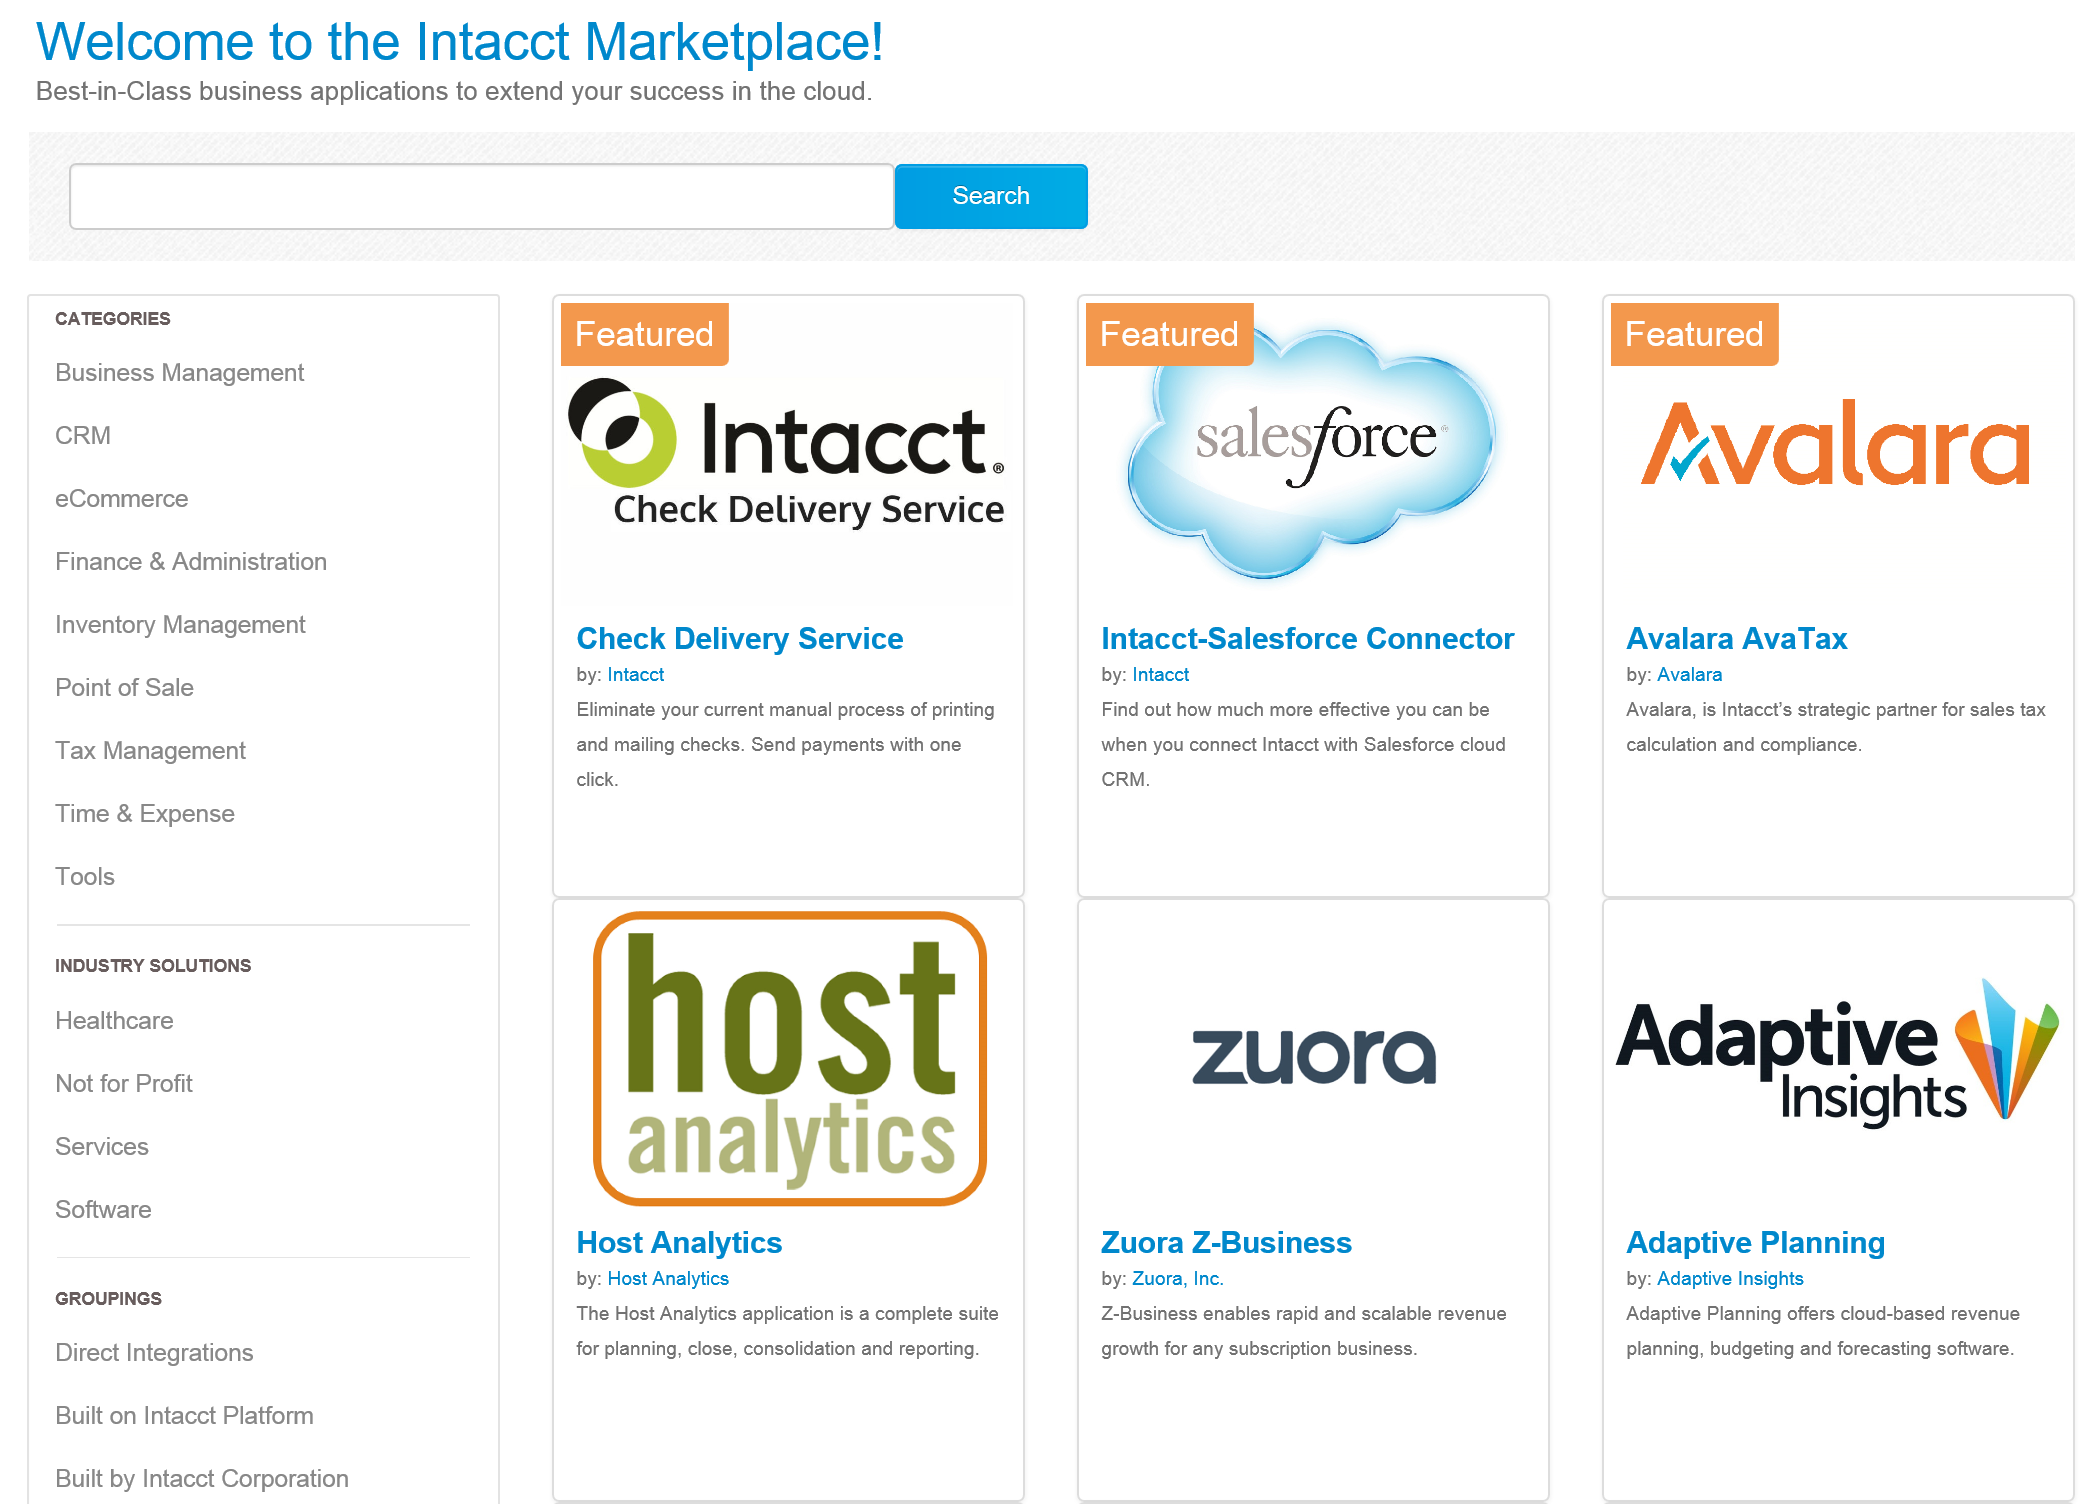Click the Z-Business description text
Image resolution: width=2092 pixels, height=1504 pixels.
(1303, 1331)
